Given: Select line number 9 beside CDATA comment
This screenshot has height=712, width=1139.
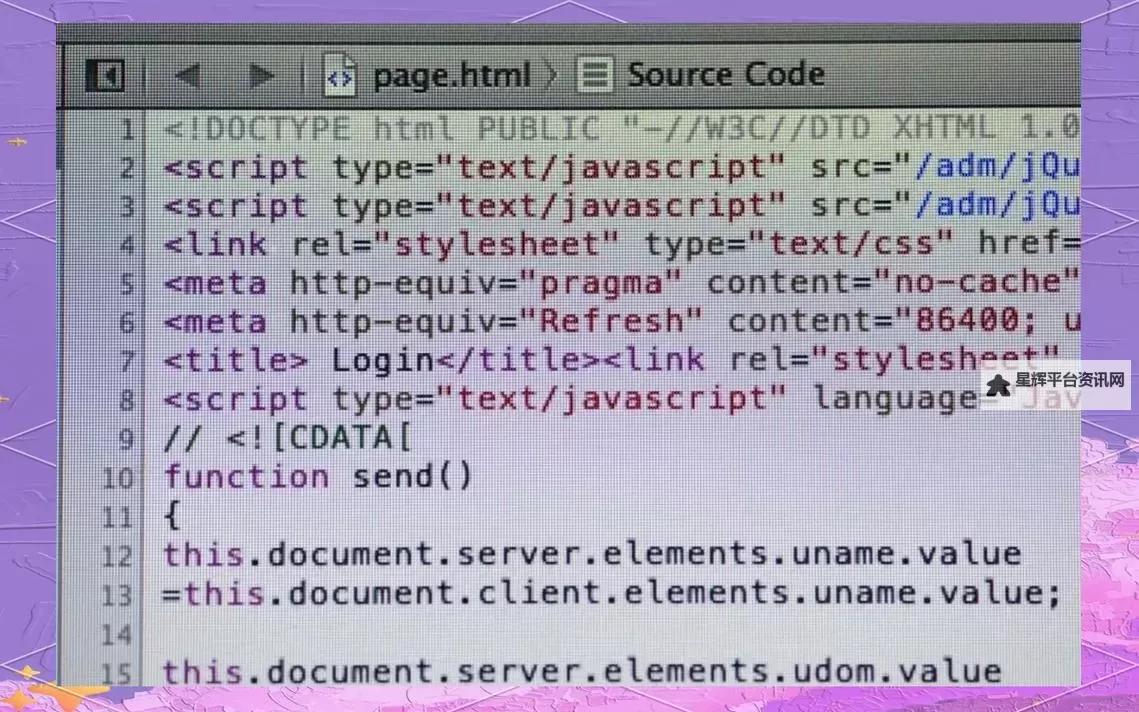Looking at the screenshot, I should [126, 439].
